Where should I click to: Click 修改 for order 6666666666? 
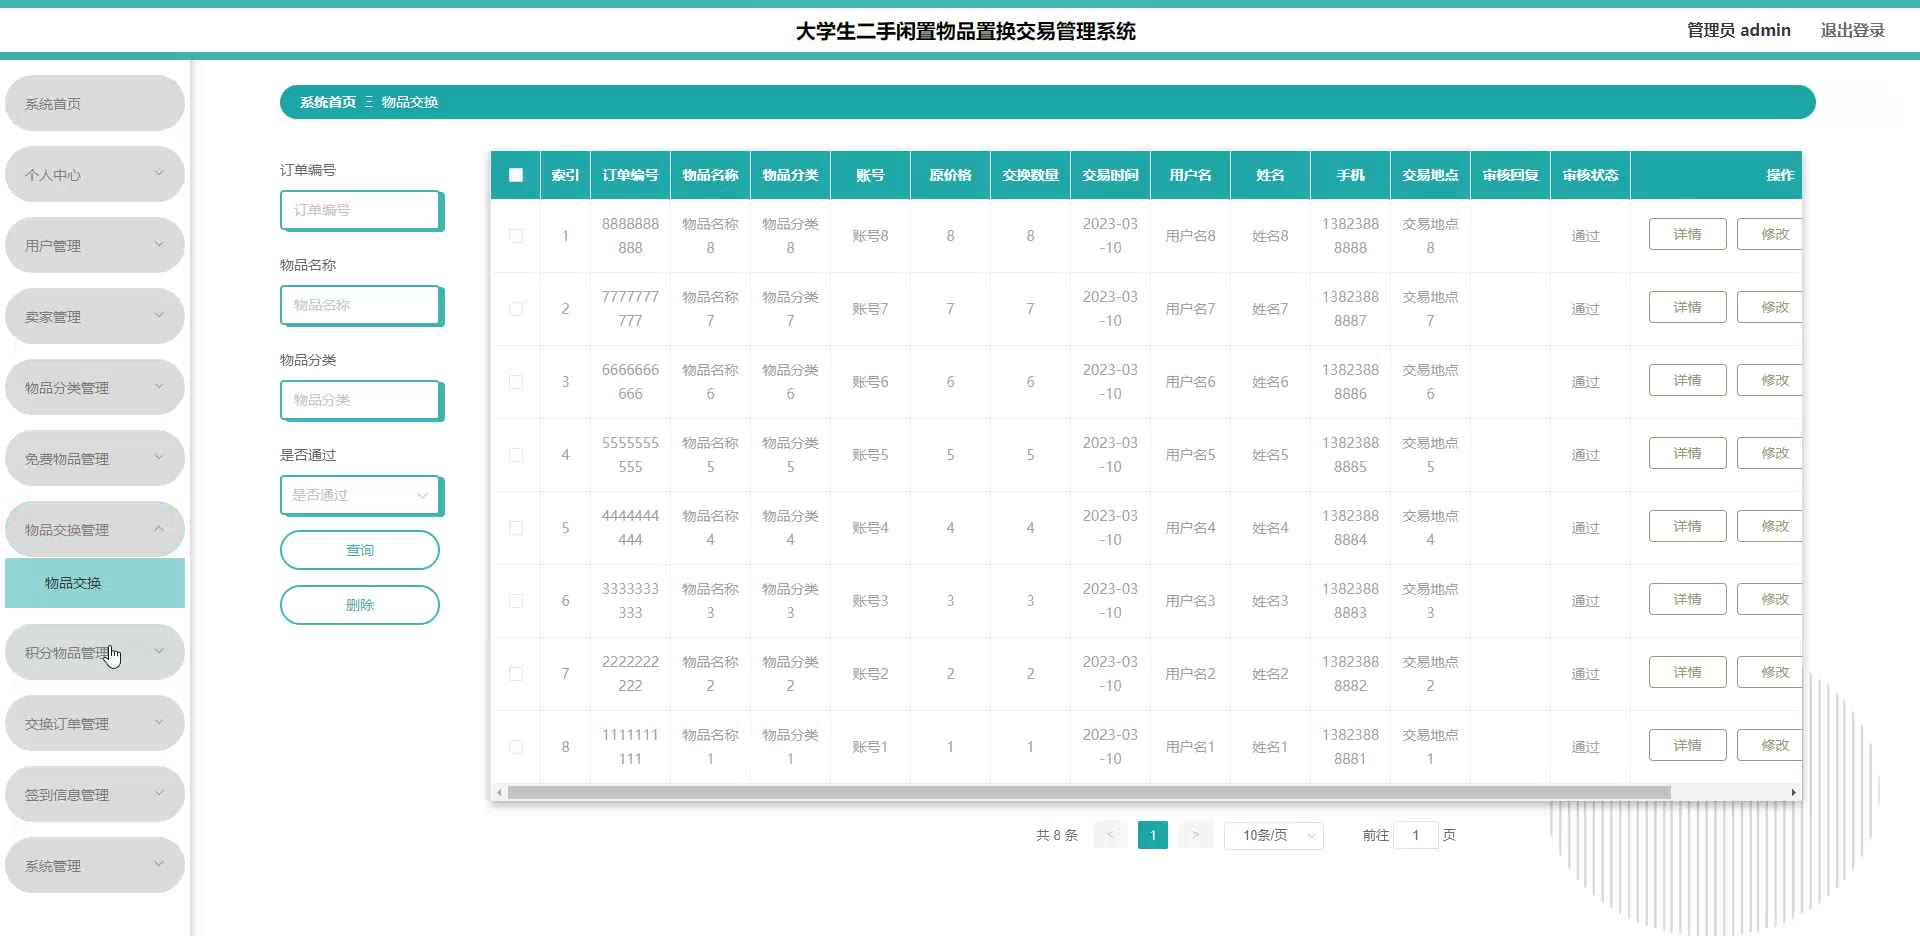[1770, 380]
